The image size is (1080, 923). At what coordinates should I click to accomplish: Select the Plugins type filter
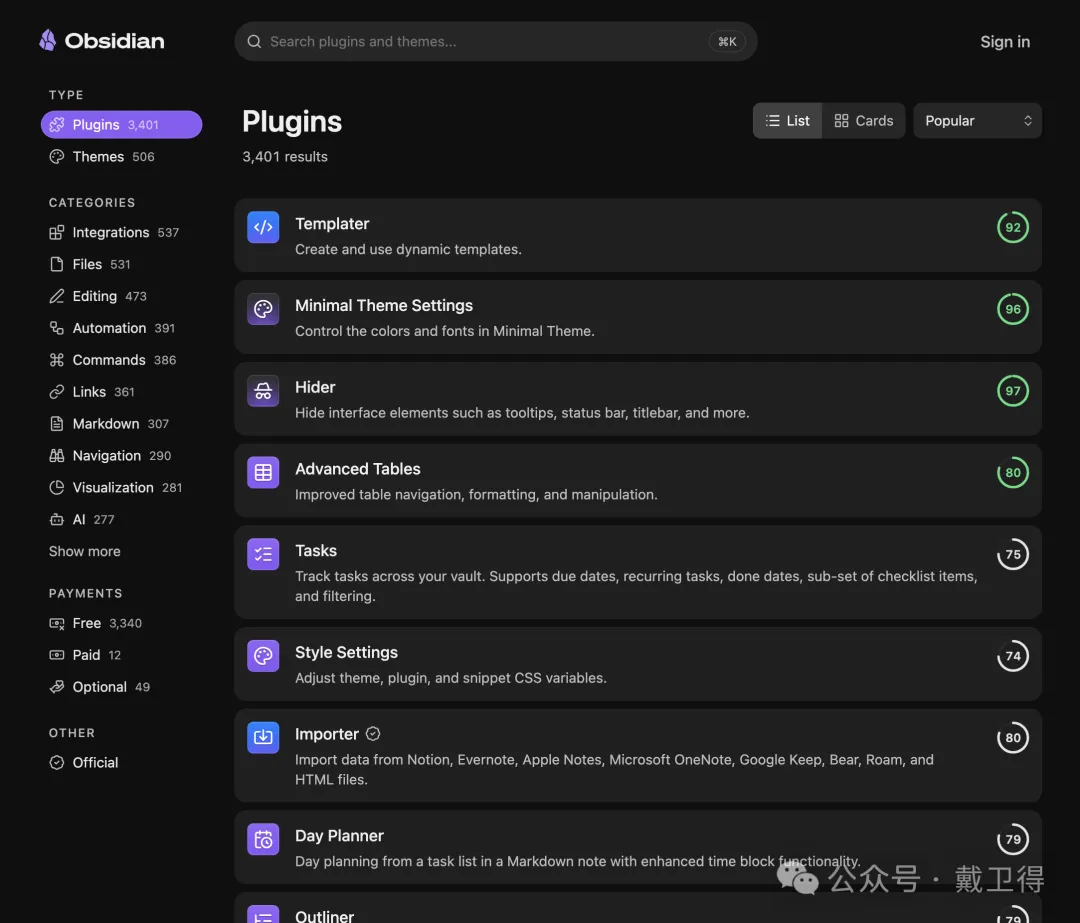(x=121, y=125)
